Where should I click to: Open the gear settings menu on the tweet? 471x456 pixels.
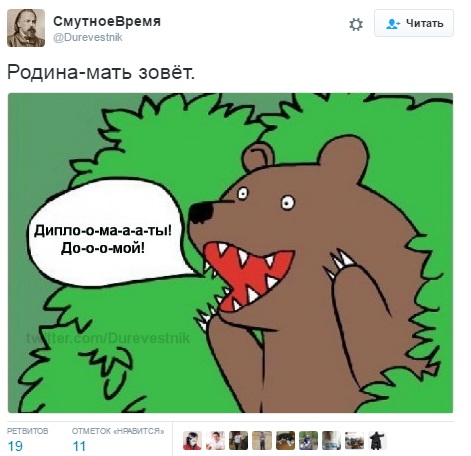point(356,24)
